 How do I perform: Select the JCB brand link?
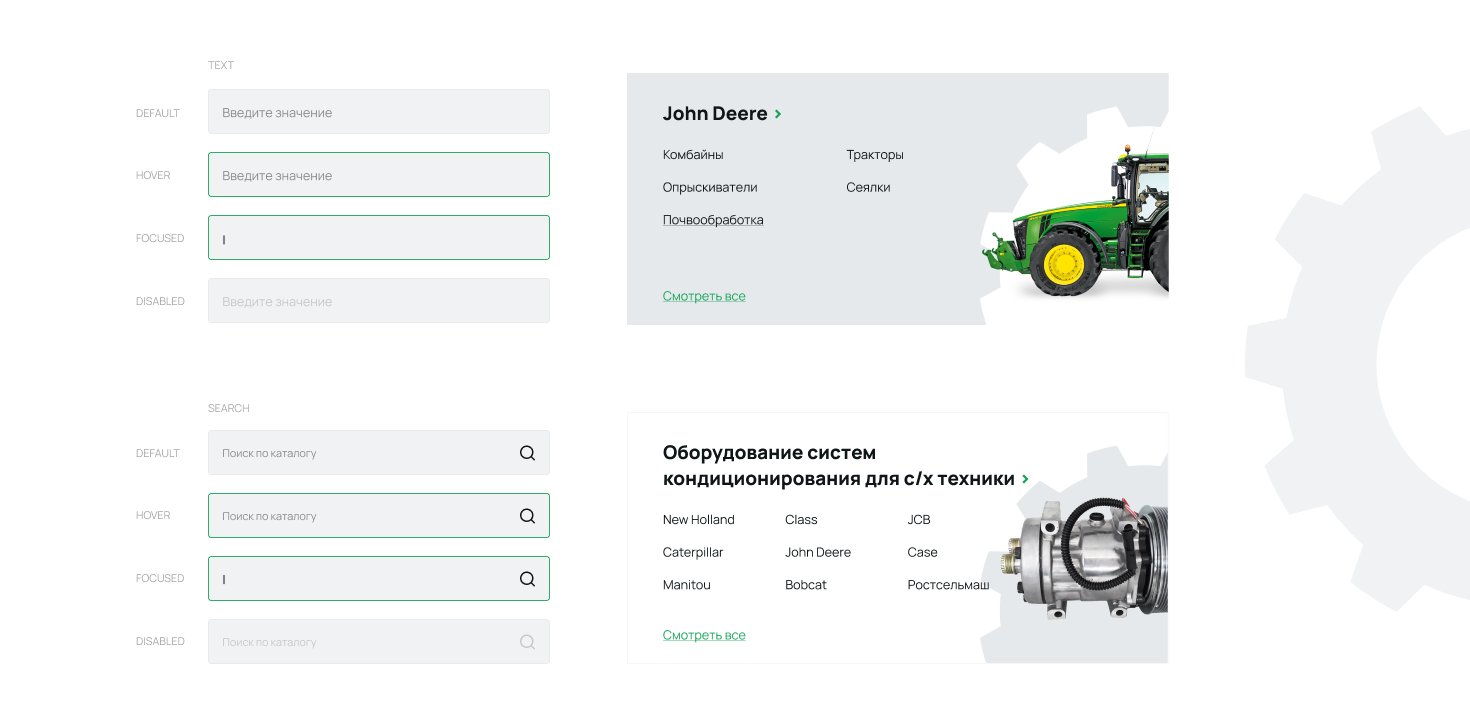(919, 520)
